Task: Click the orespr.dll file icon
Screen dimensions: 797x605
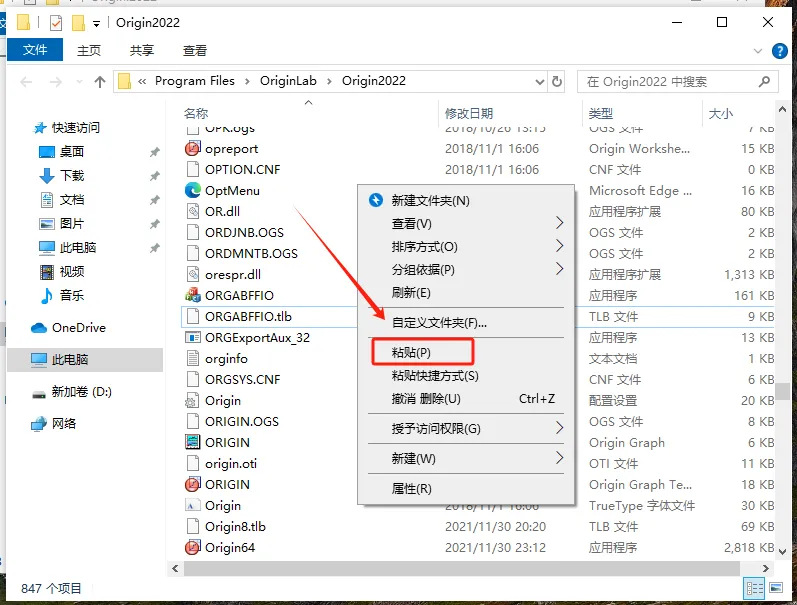Action: coord(193,275)
